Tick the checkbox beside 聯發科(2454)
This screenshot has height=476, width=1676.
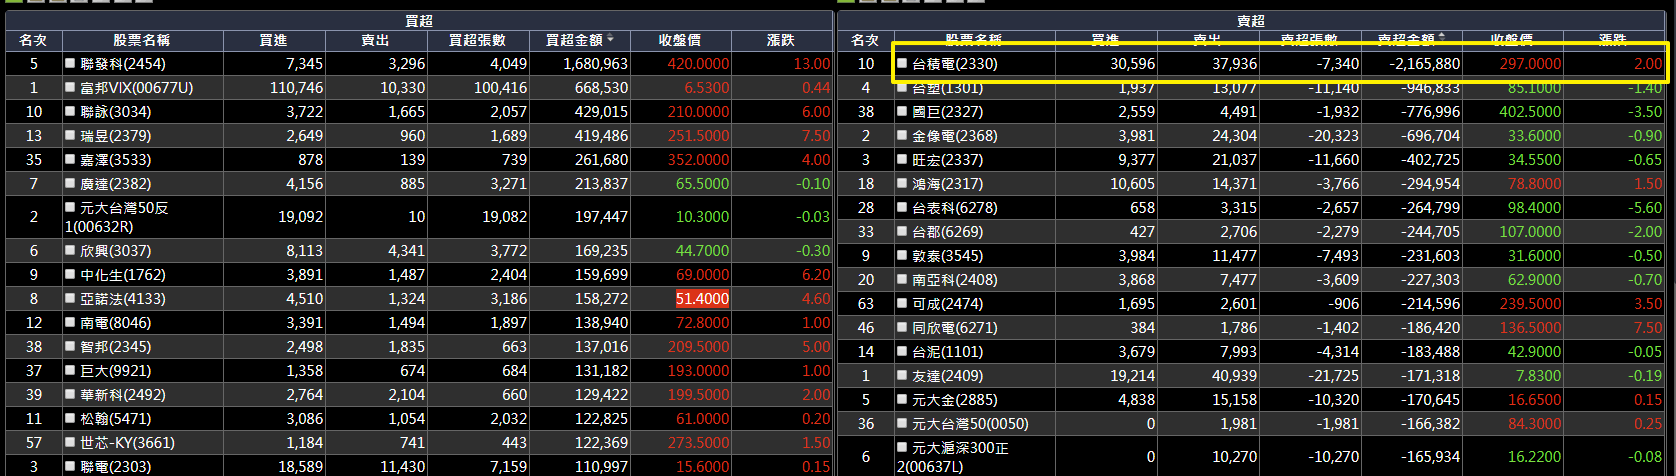point(70,63)
